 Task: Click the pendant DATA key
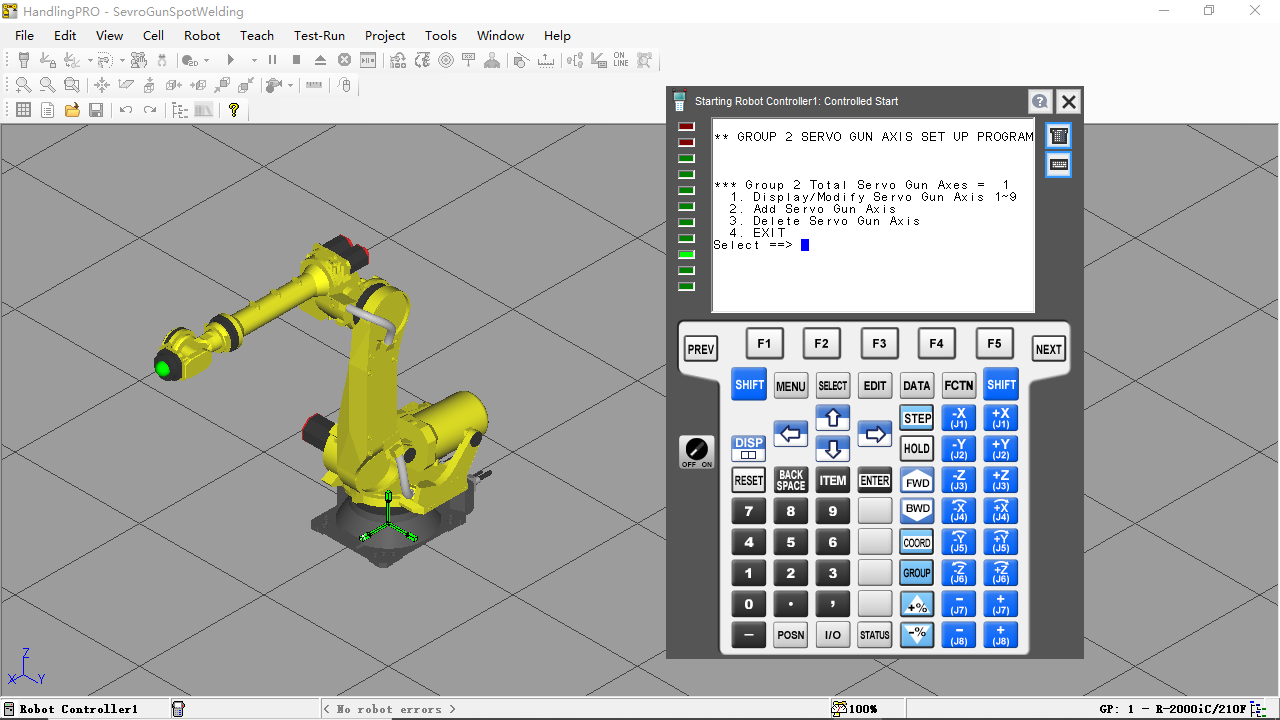917,386
